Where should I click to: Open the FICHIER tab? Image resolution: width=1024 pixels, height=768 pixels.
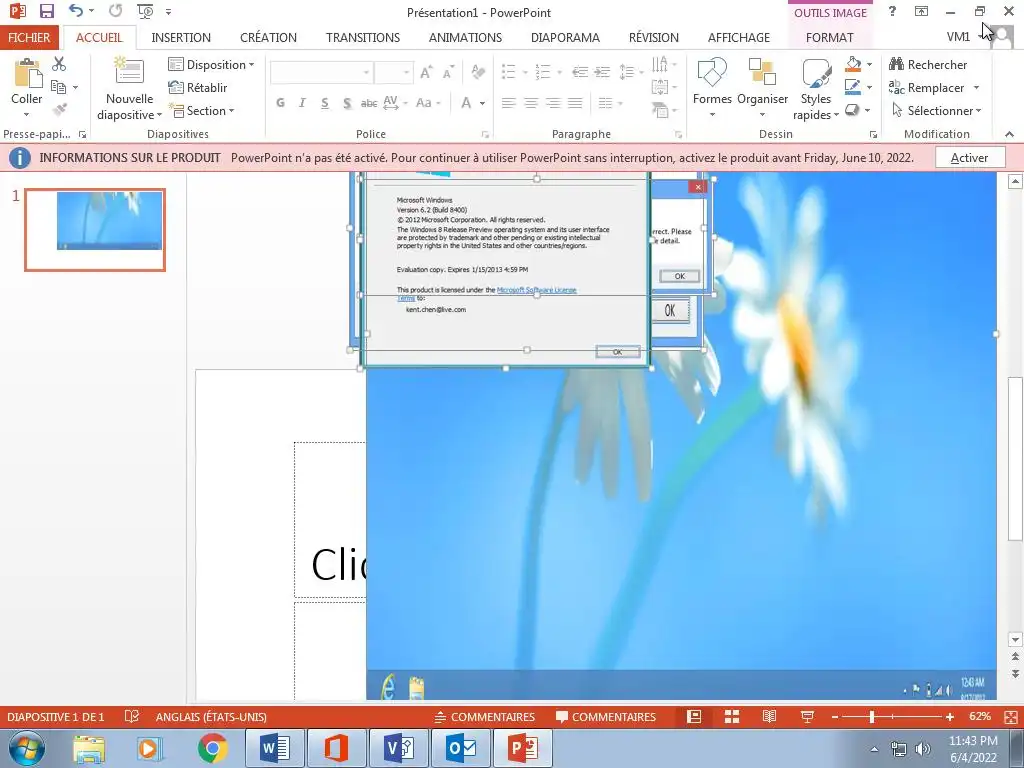click(29, 37)
